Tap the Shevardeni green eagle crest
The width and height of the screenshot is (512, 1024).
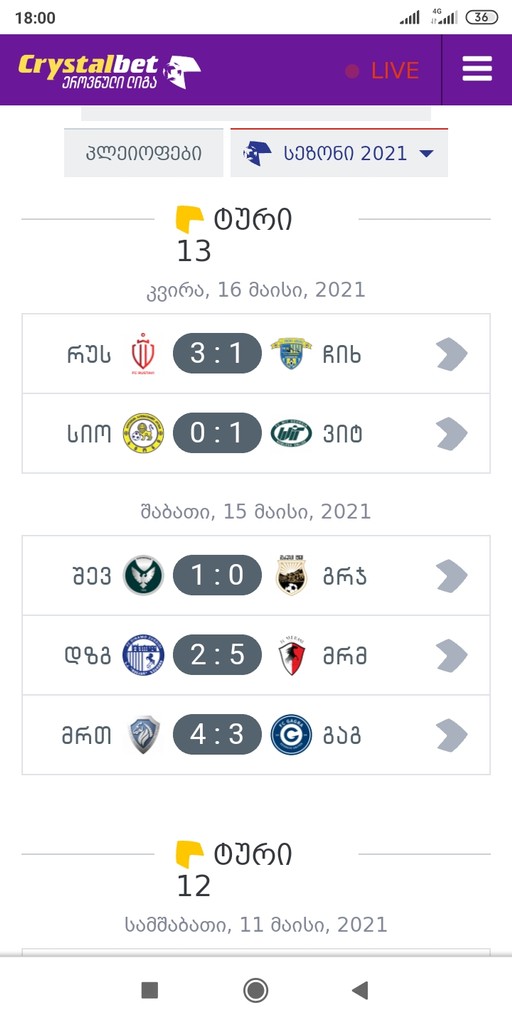pos(144,575)
